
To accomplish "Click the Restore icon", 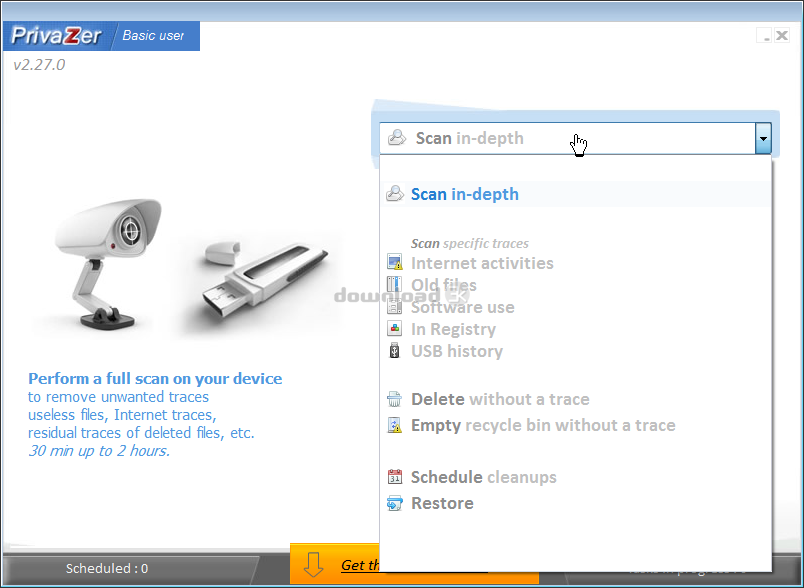I will (x=394, y=503).
